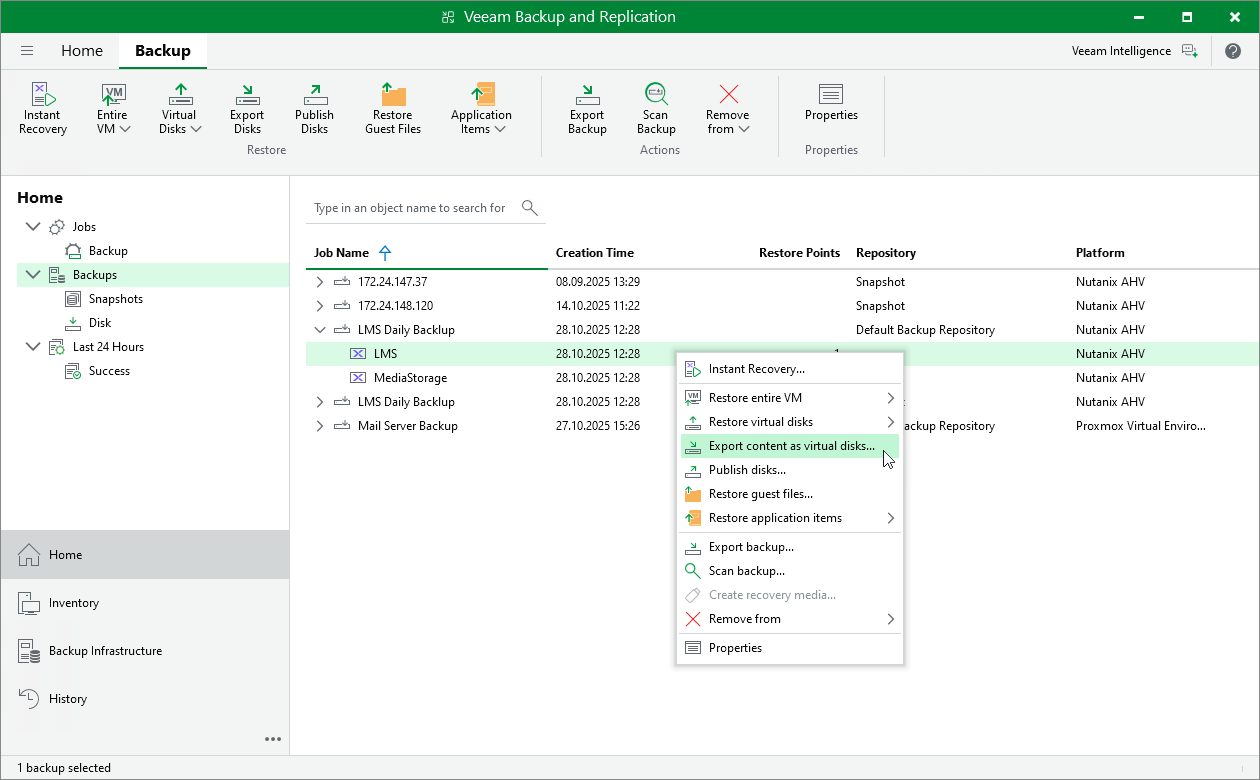Expand the Mail Server Backup row
The width and height of the screenshot is (1260, 780).
pos(320,426)
